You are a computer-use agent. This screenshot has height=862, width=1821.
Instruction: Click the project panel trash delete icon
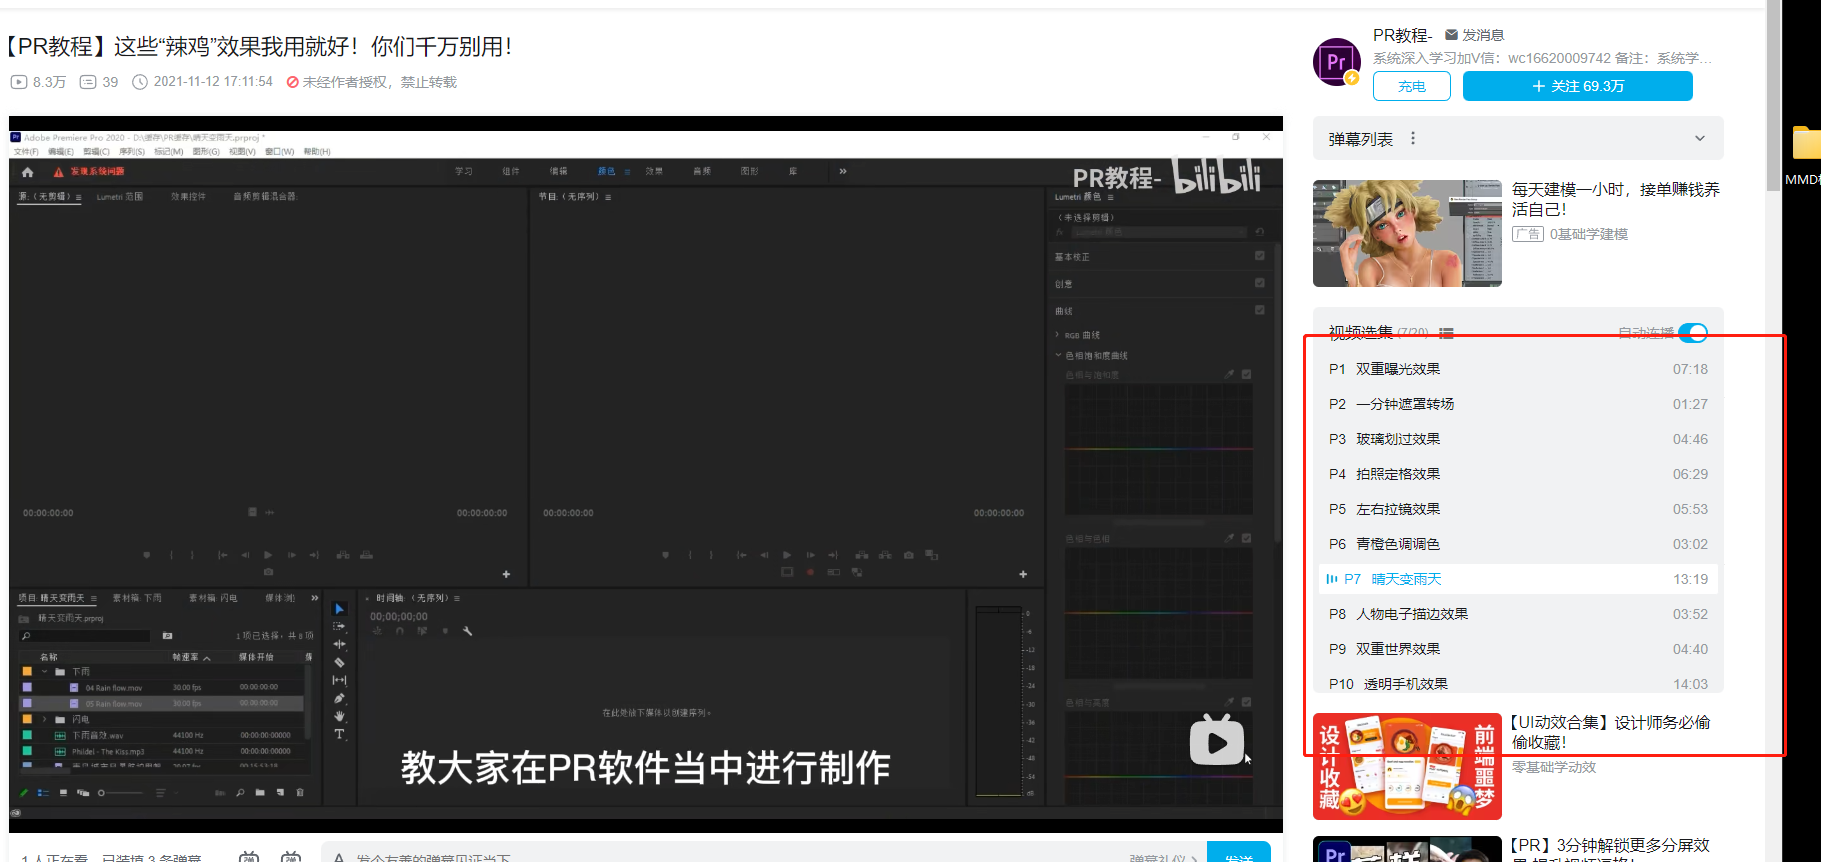tap(300, 792)
